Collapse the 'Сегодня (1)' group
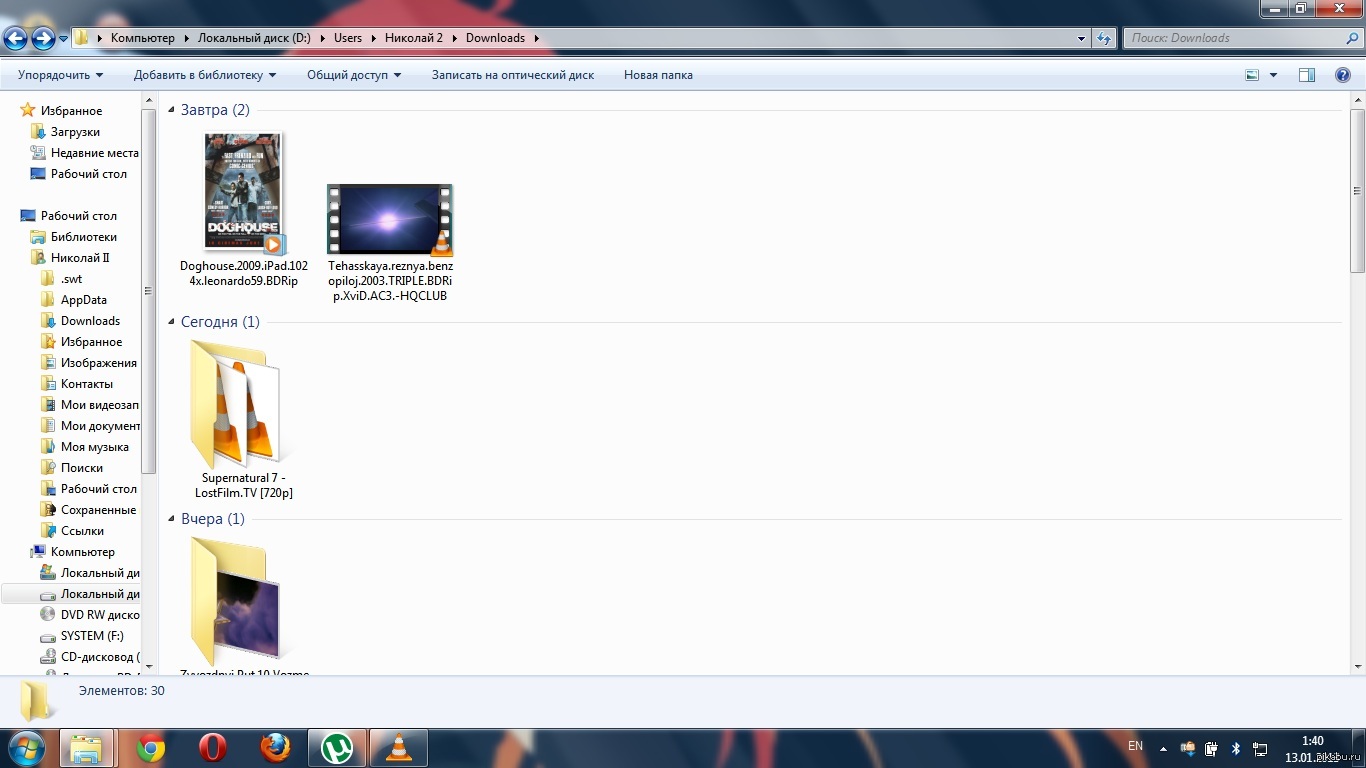This screenshot has height=768, width=1366. tap(171, 322)
